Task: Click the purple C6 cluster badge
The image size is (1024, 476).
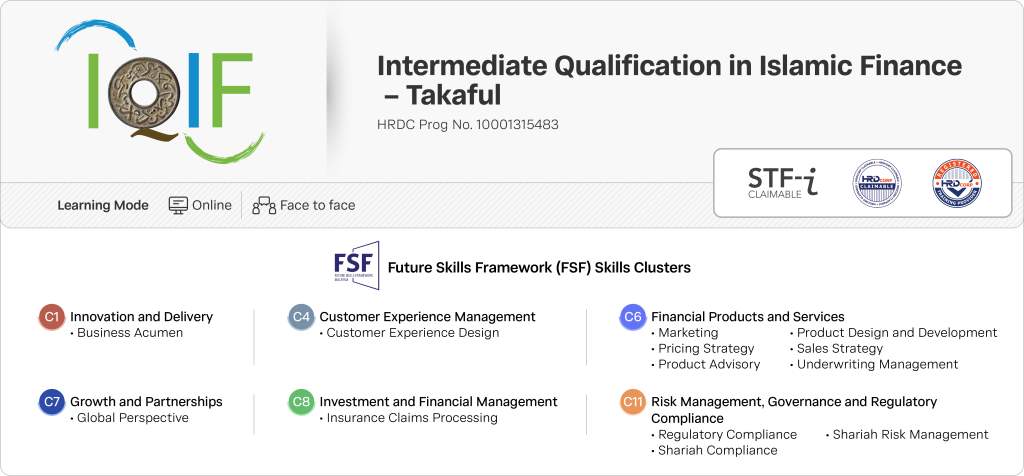Action: point(633,317)
